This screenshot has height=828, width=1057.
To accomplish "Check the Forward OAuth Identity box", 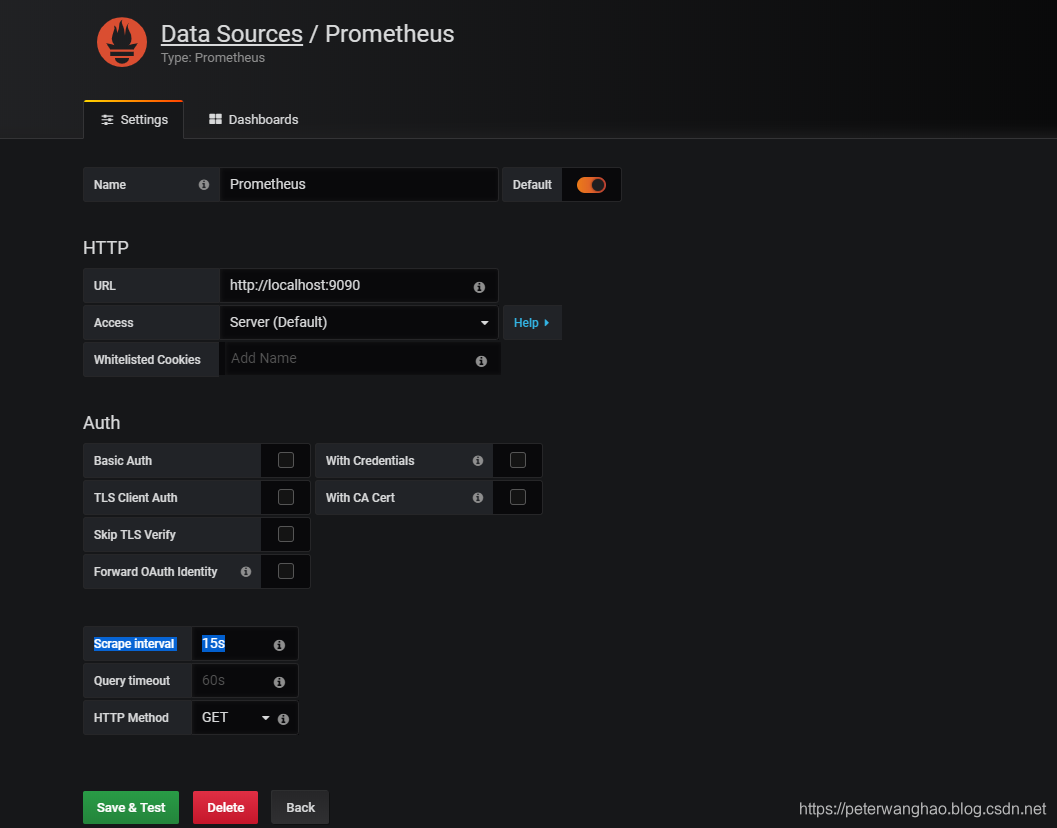I will (286, 571).
